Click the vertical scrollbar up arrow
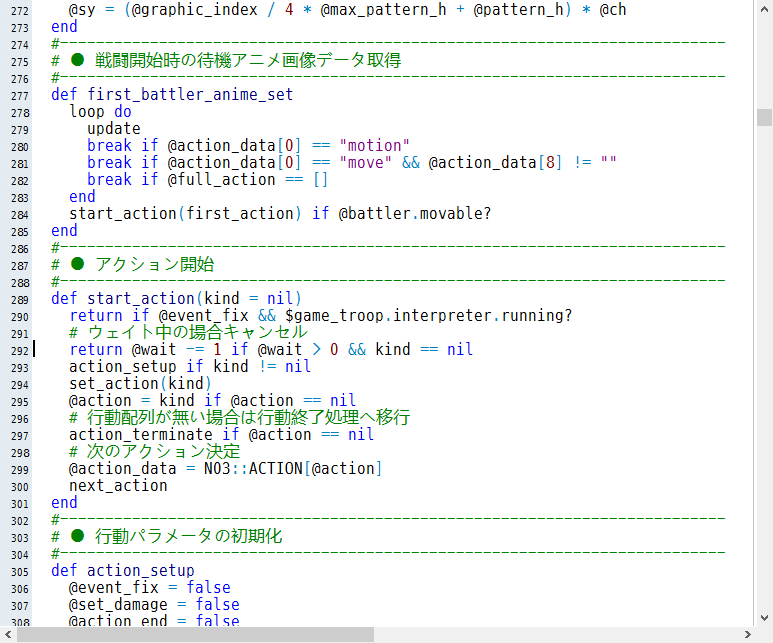Viewport: 773px width, 643px height. [x=764, y=9]
